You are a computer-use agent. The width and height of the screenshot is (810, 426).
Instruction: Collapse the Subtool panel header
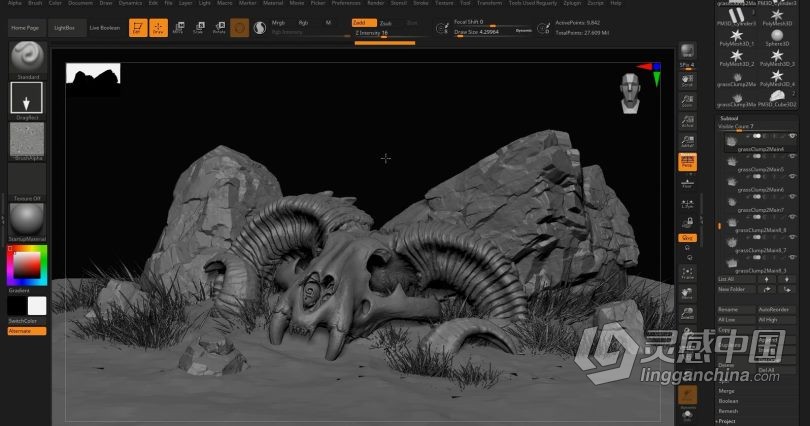(x=729, y=118)
